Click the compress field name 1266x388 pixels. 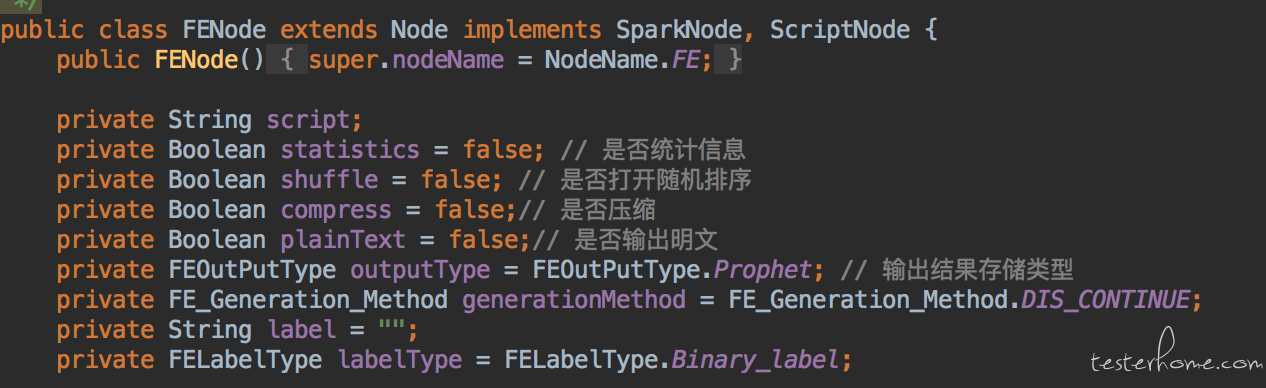pyautogui.click(x=335, y=210)
